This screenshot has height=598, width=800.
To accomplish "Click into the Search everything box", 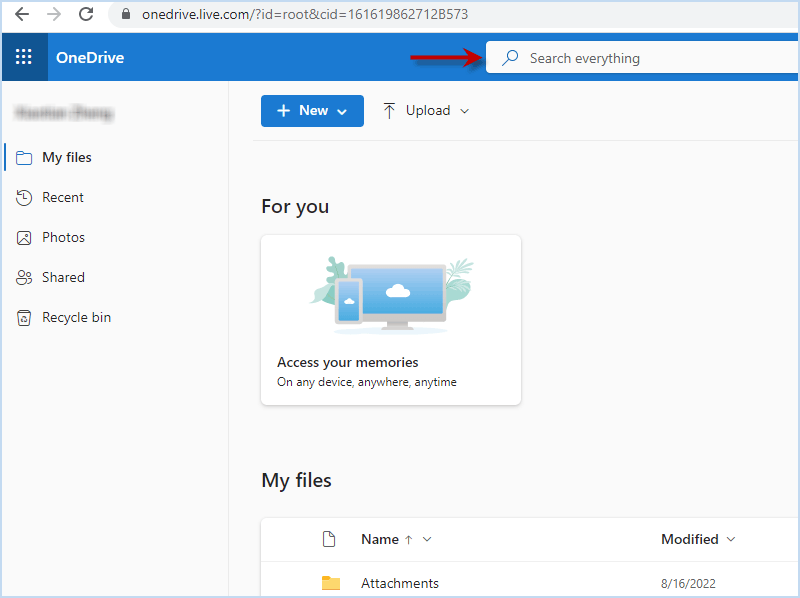I will [643, 58].
